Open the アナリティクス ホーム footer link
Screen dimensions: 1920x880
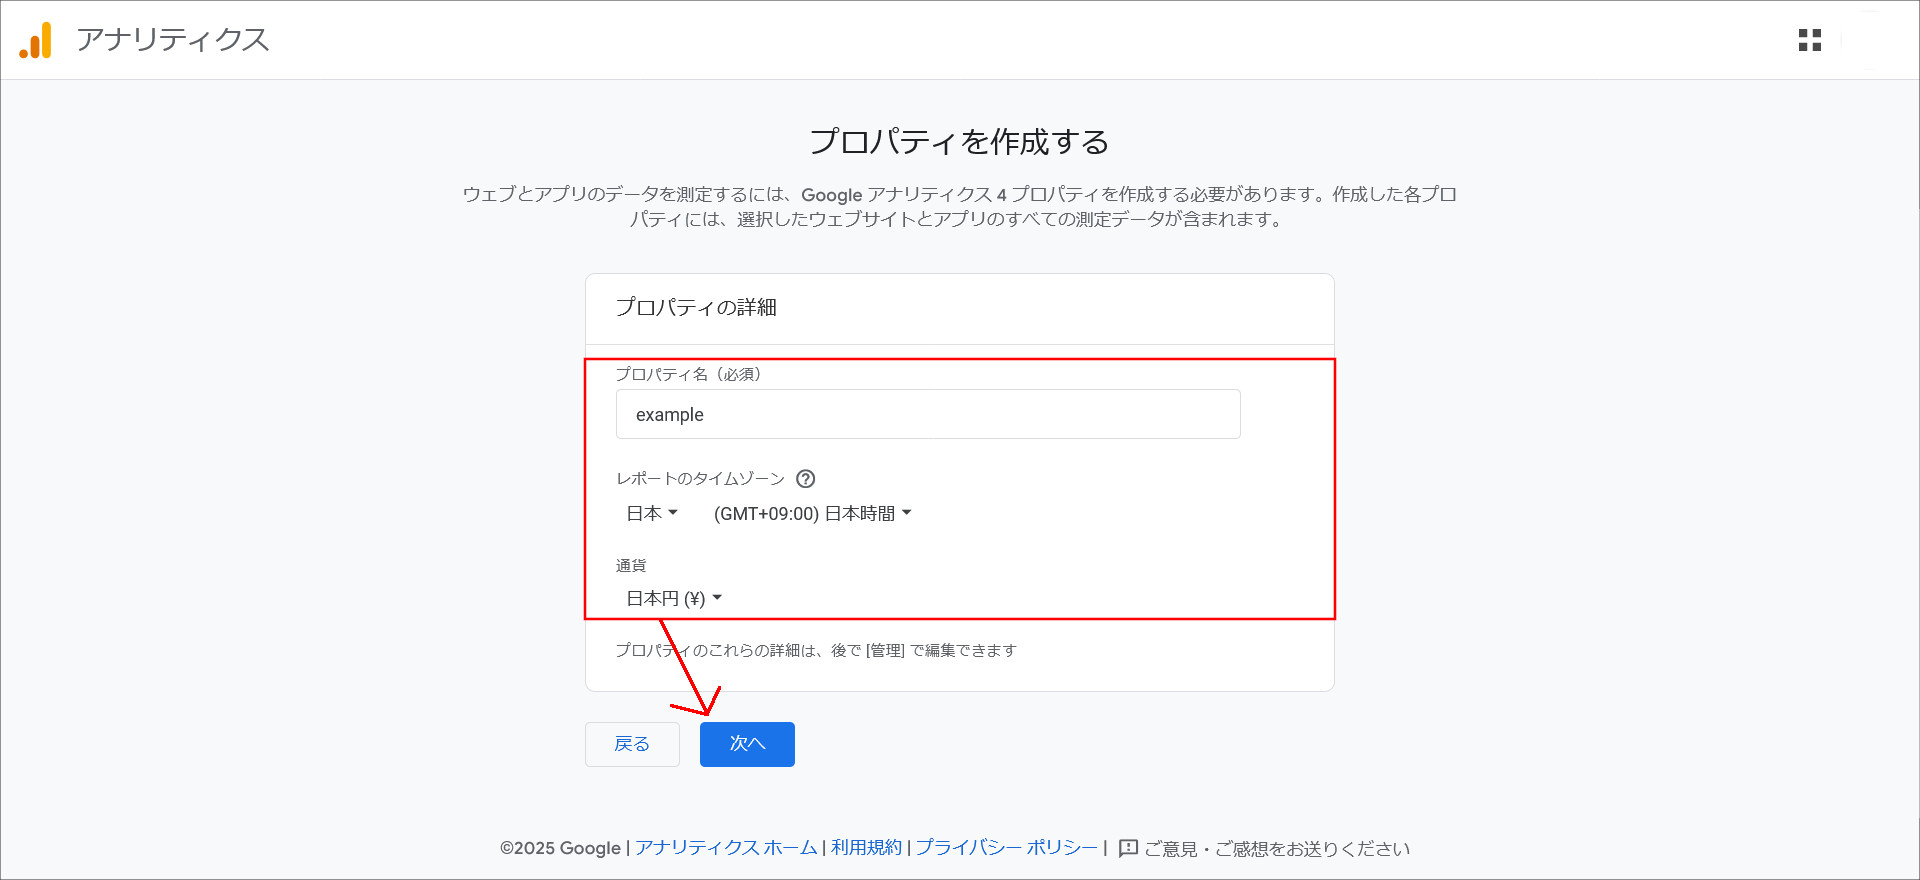[726, 848]
